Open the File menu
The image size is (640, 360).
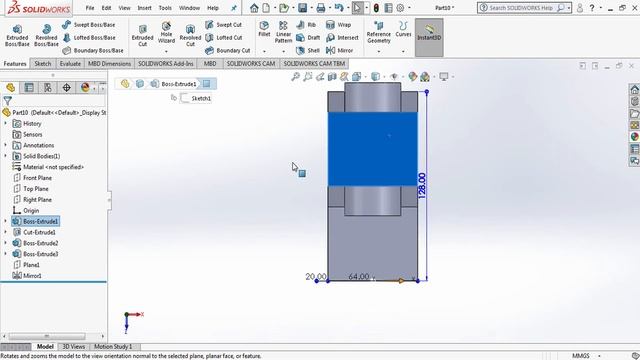90,8
